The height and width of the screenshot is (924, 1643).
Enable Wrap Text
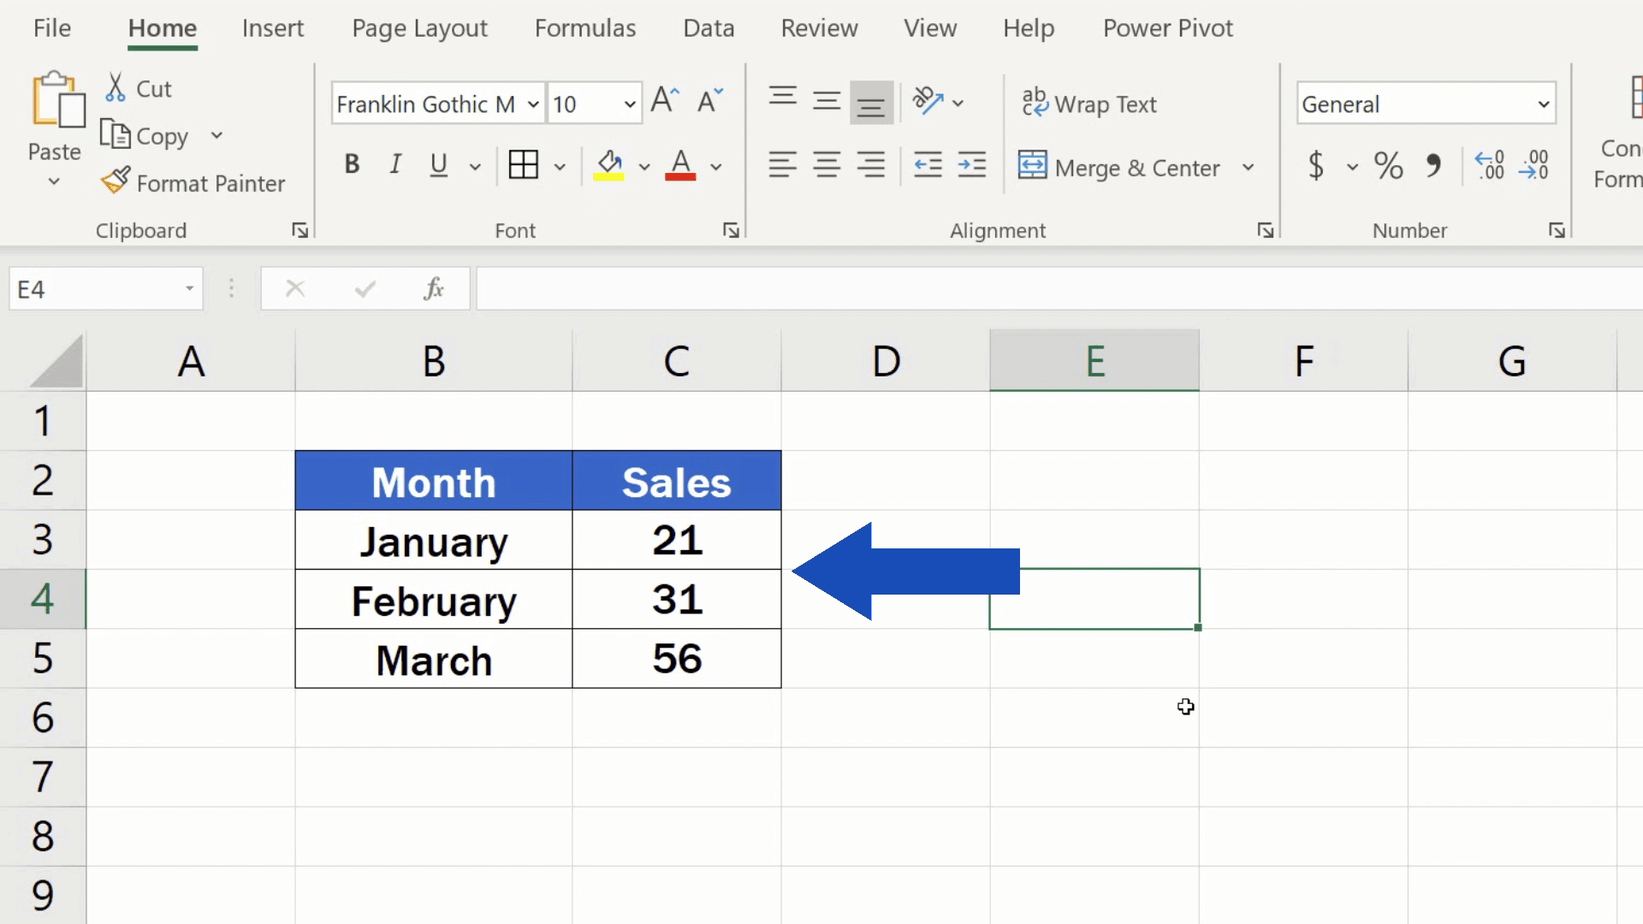coord(1089,103)
